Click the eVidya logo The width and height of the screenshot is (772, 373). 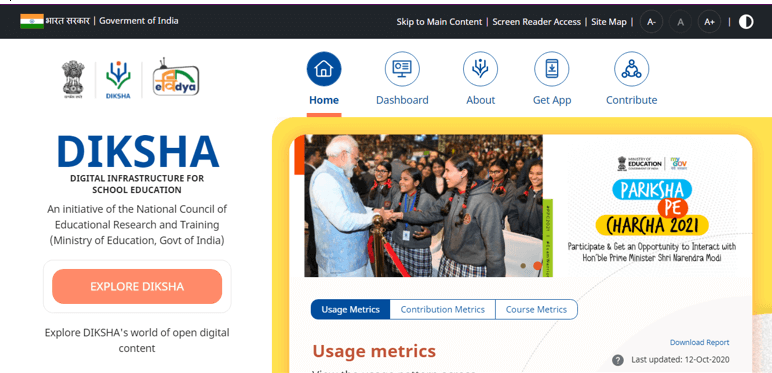coord(176,78)
